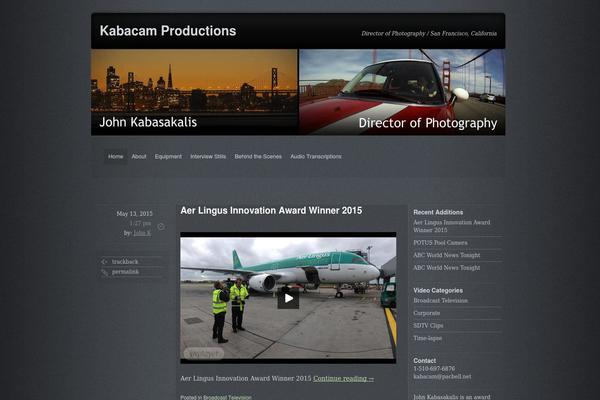Click the Kabacam Productions site title

[x=168, y=31]
